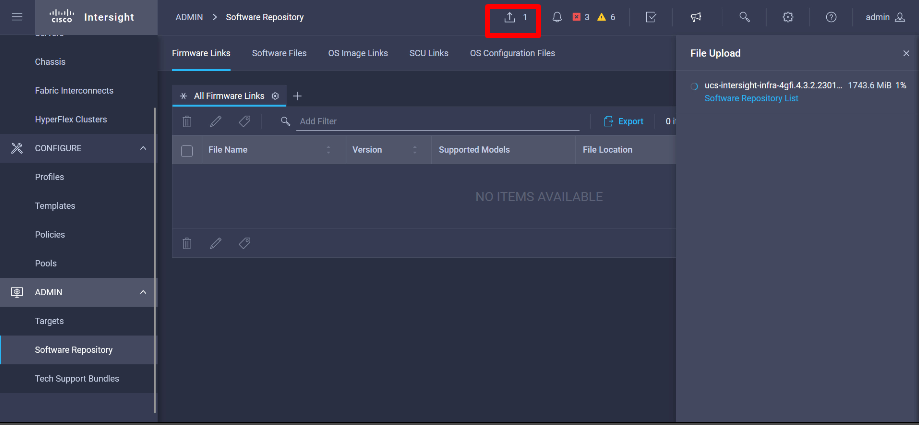Click the bottom trash delete icon
Screen dimensions: 919x425
point(187,243)
